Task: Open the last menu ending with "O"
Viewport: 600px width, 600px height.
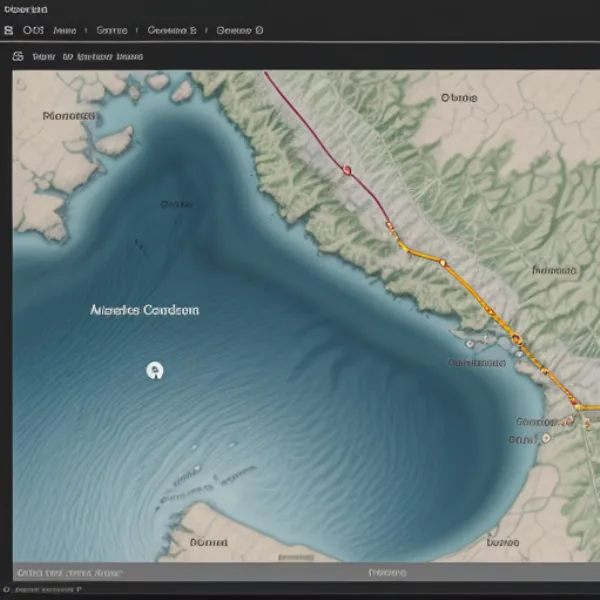Action: tap(240, 30)
